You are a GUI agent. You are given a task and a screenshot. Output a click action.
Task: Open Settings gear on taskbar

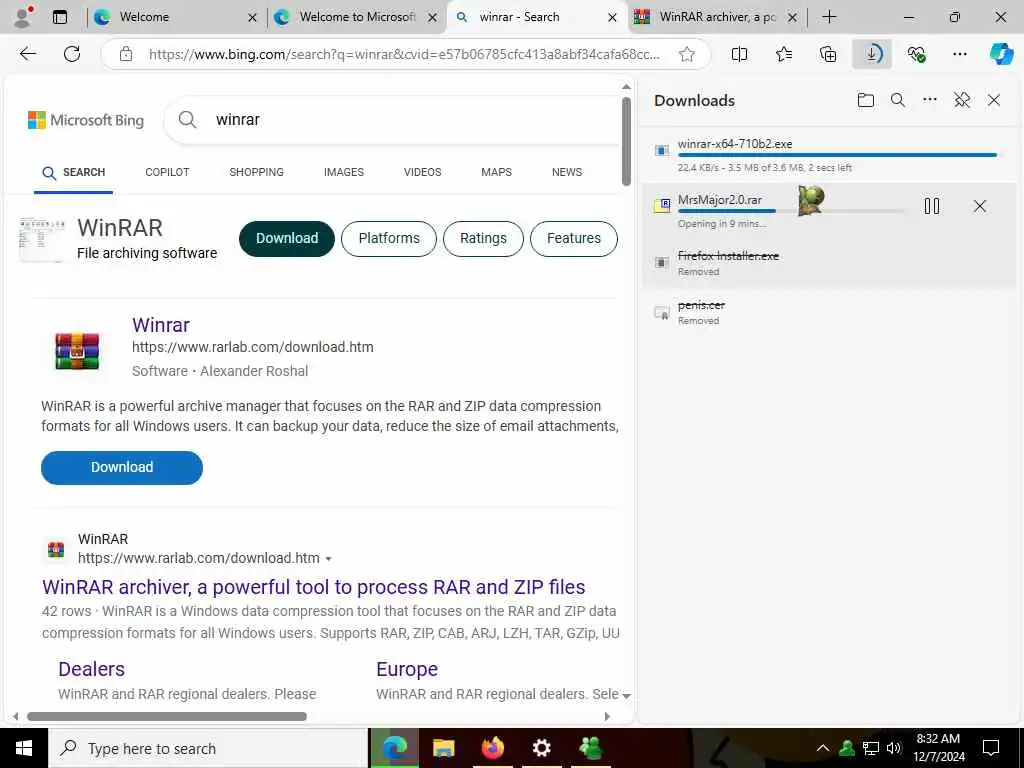541,748
